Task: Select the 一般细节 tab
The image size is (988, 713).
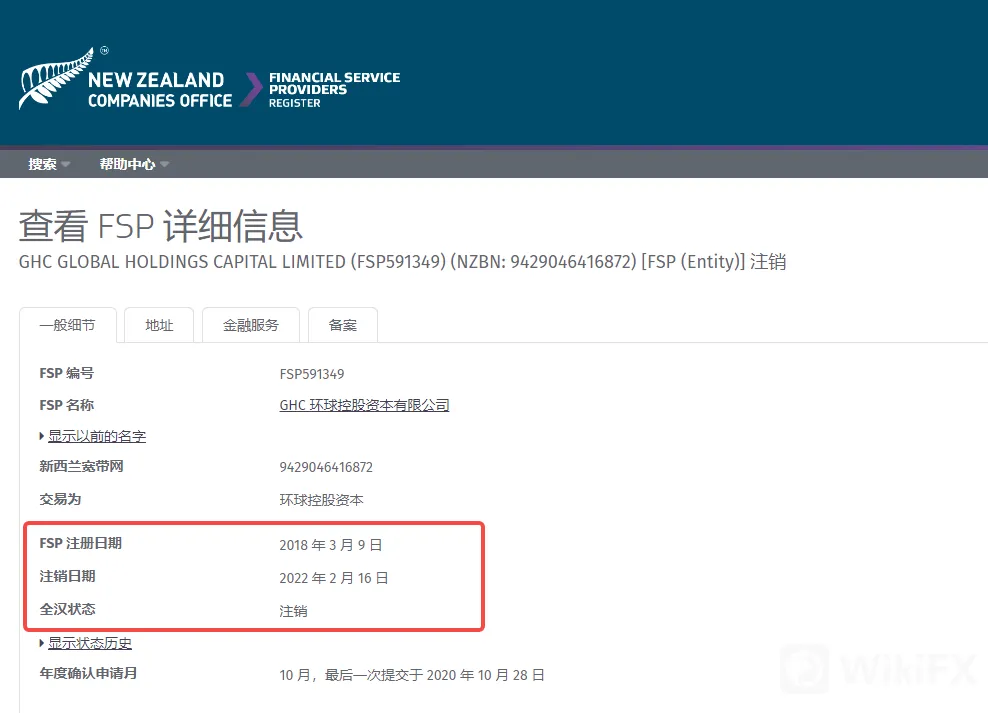Action: tap(67, 325)
